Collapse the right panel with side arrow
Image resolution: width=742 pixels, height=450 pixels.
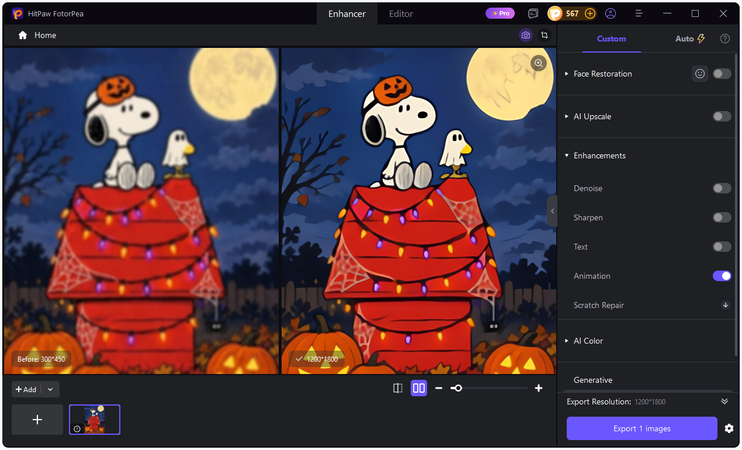pyautogui.click(x=552, y=211)
